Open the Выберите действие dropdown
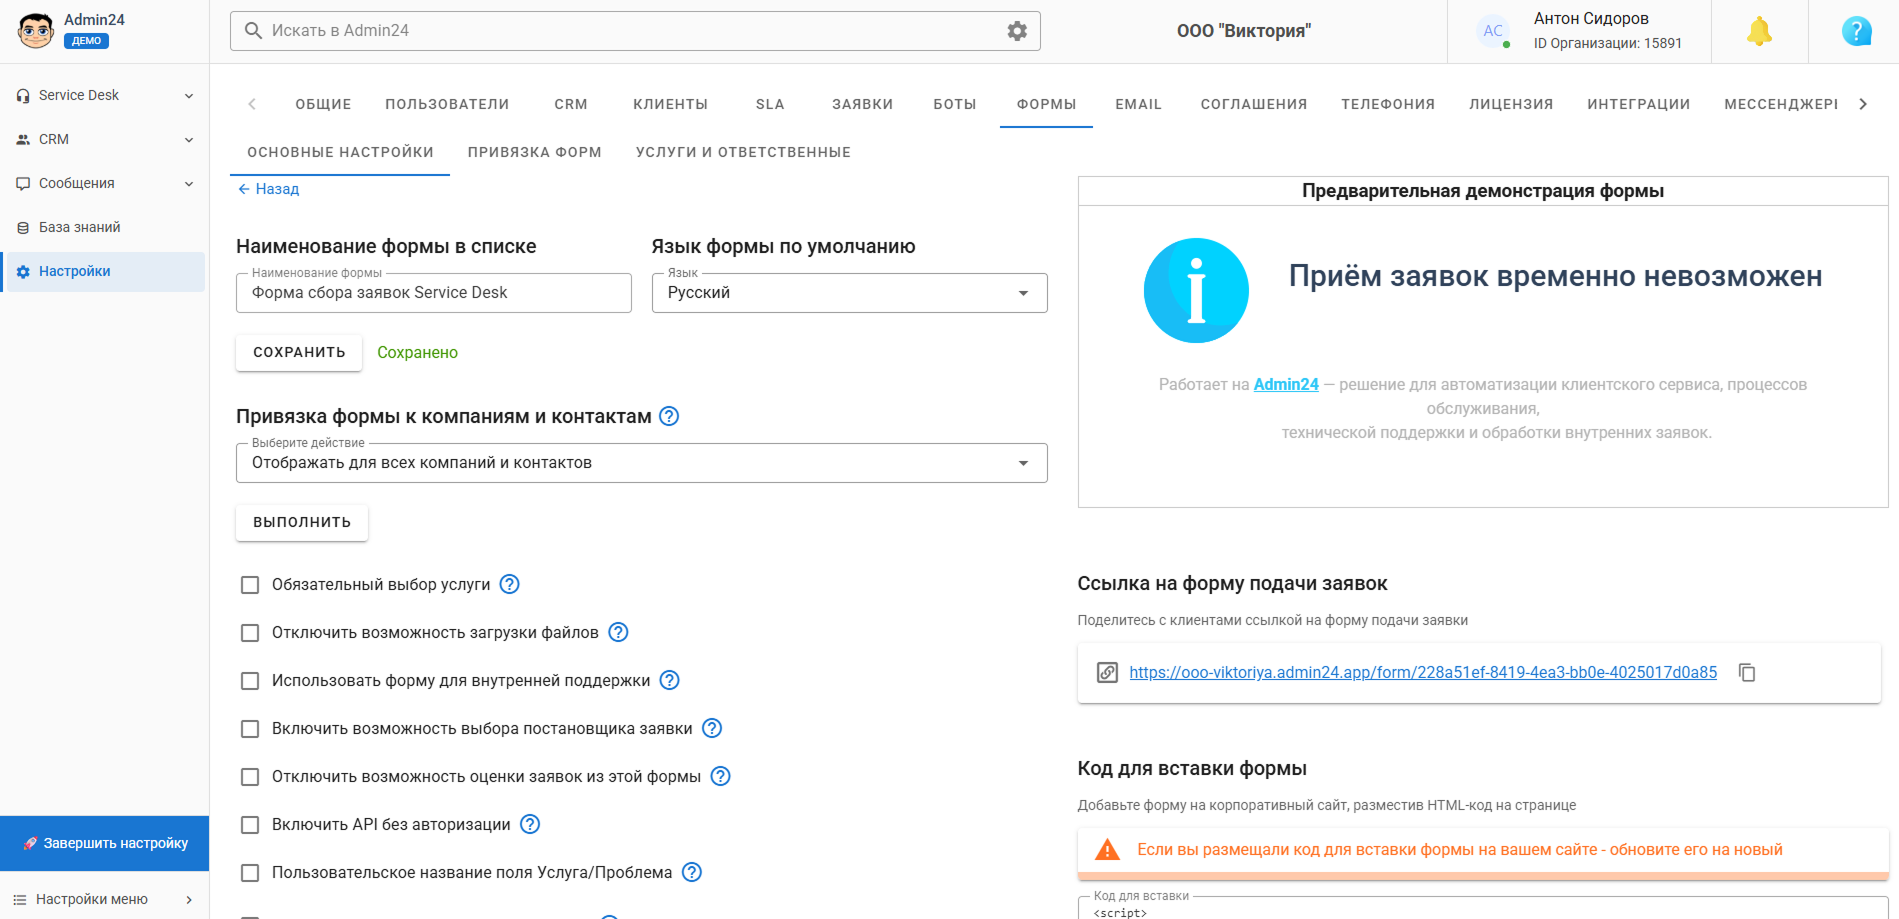The height and width of the screenshot is (919, 1899). [x=641, y=463]
